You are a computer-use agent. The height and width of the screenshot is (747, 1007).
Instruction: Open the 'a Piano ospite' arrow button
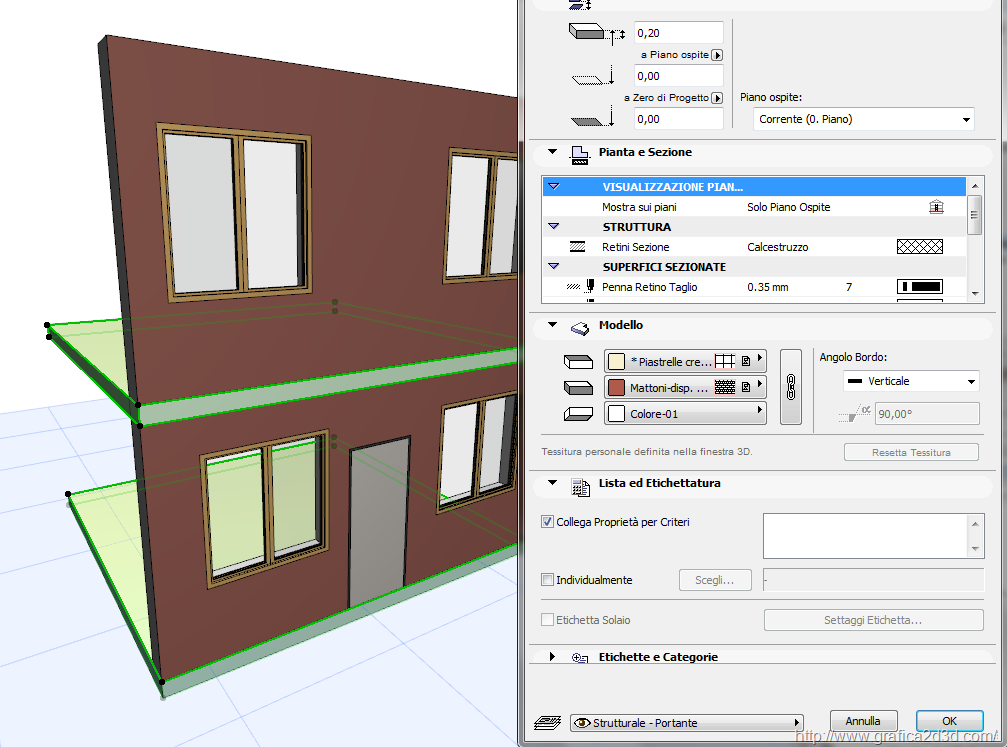717,55
